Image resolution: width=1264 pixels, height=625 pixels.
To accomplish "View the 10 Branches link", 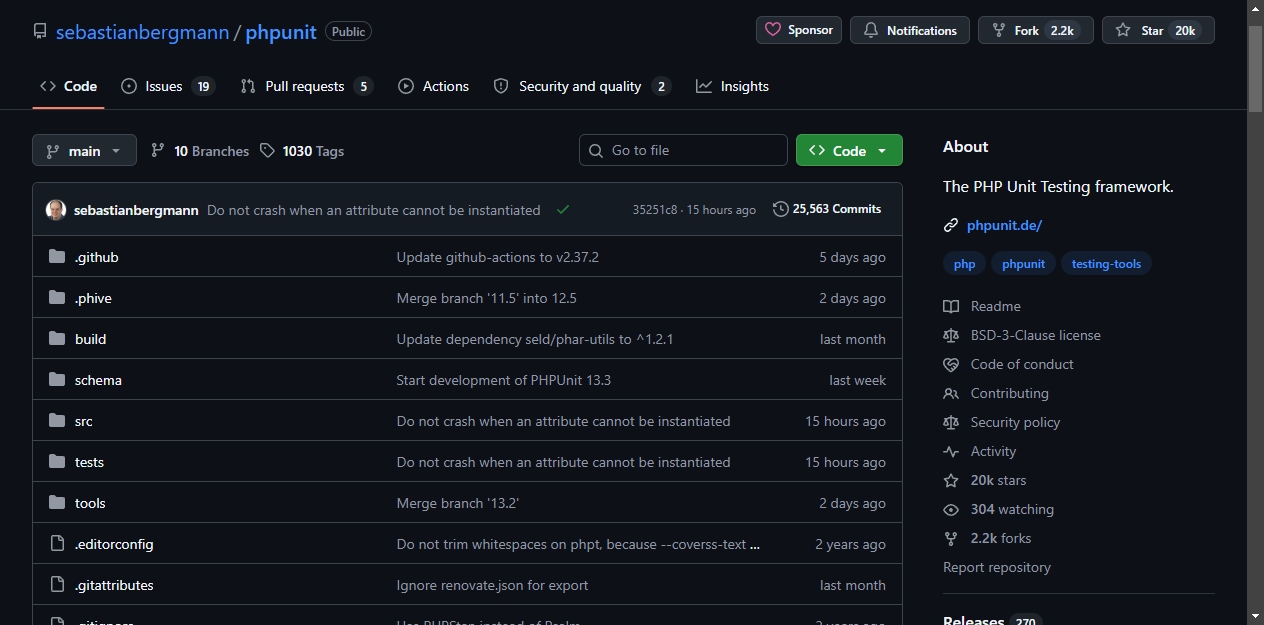I will [200, 151].
